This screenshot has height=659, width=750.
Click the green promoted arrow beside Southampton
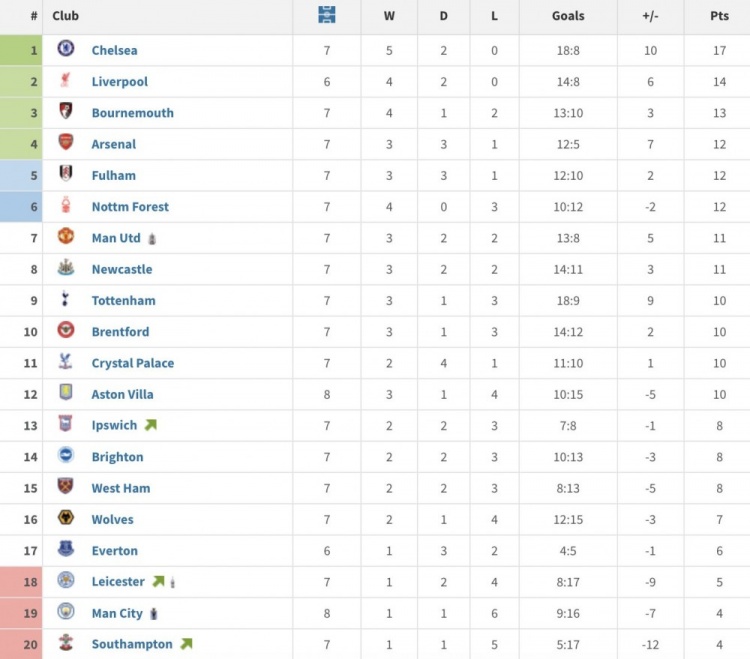[x=186, y=644]
